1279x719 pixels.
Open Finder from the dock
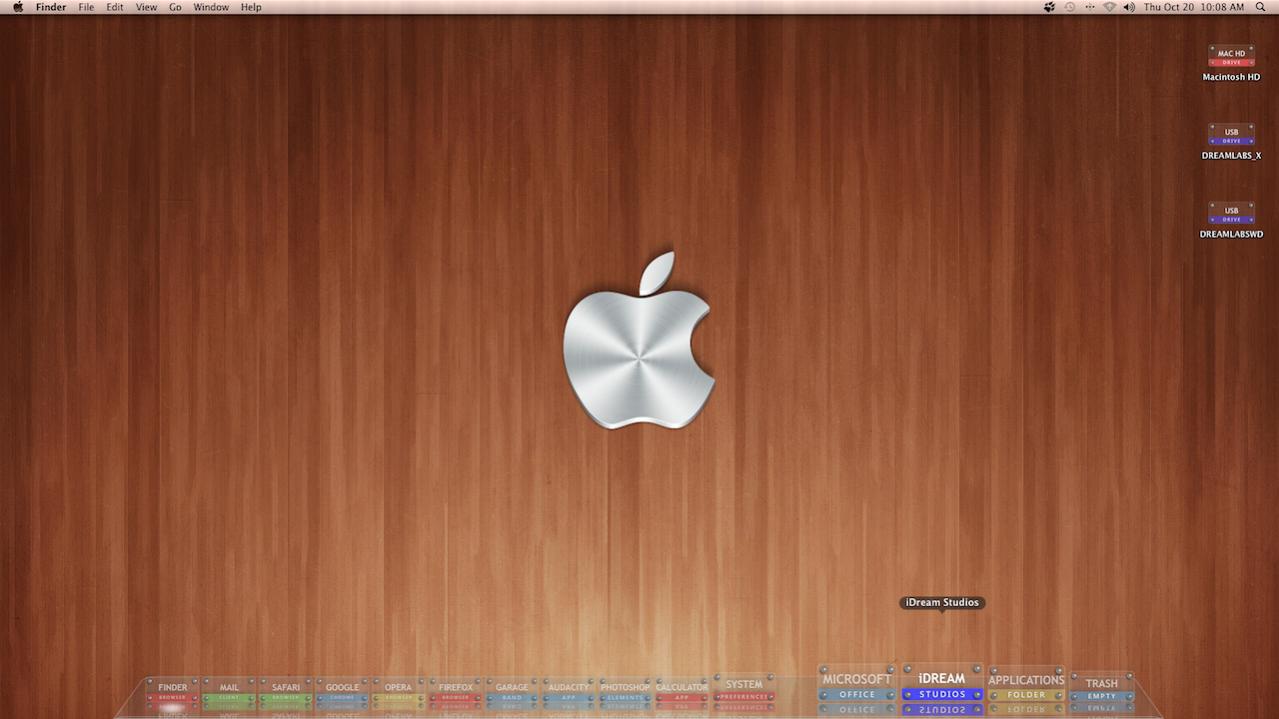[x=173, y=691]
